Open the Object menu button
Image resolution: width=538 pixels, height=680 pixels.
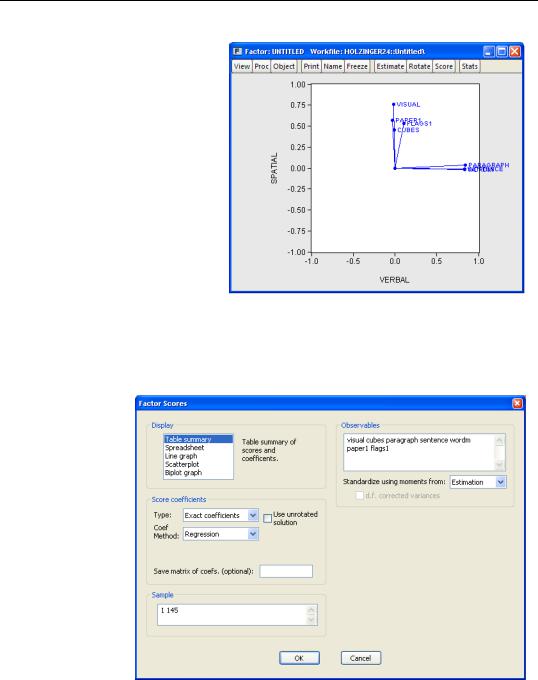[284, 66]
